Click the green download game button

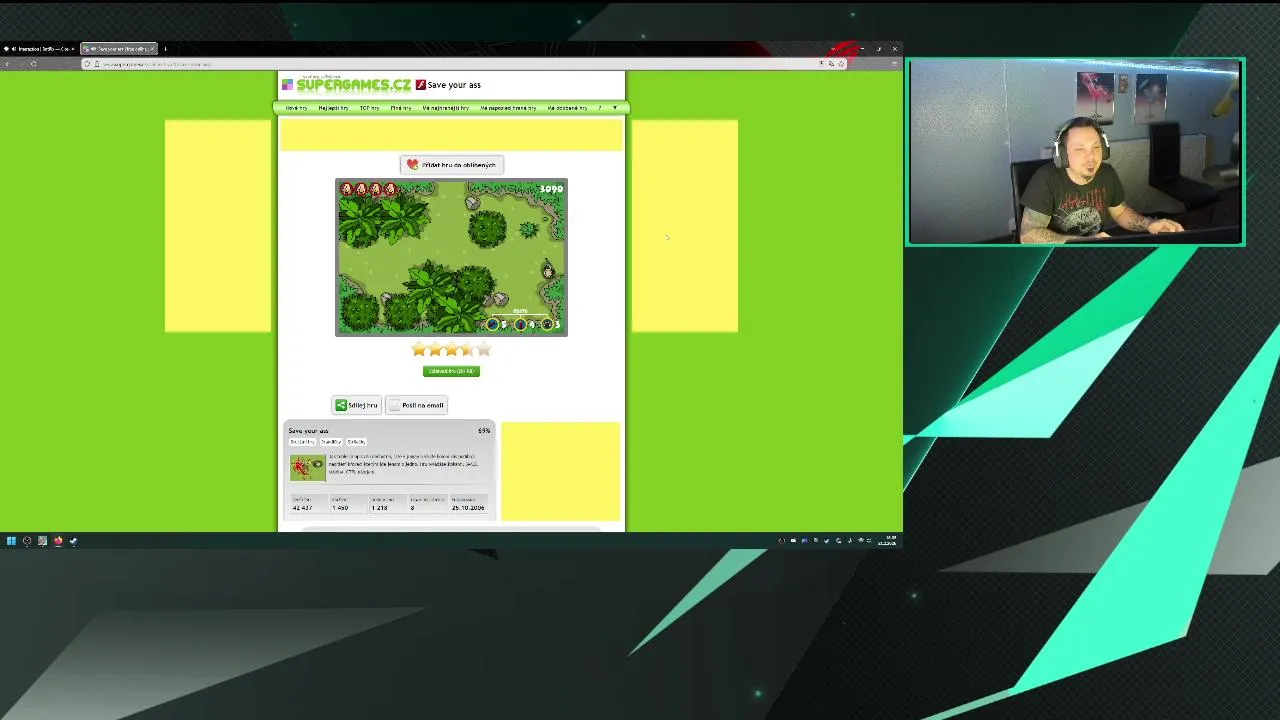coord(451,371)
